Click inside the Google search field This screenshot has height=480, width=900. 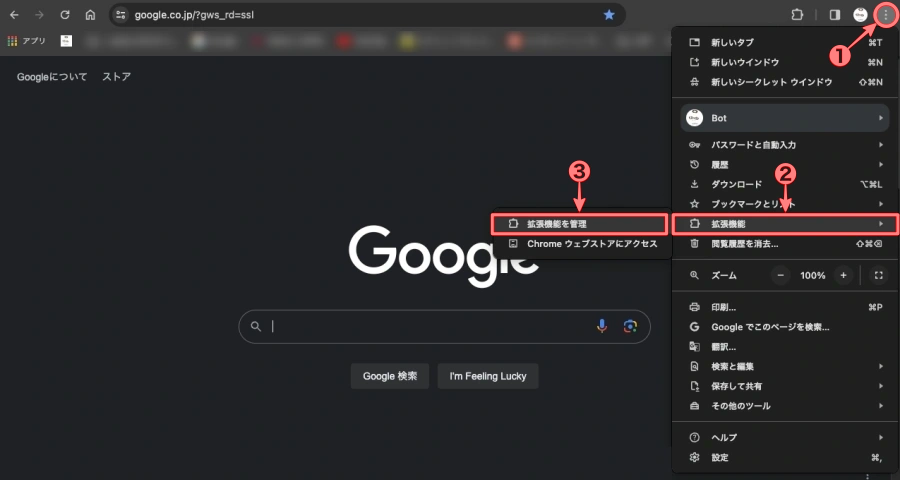[x=444, y=327]
